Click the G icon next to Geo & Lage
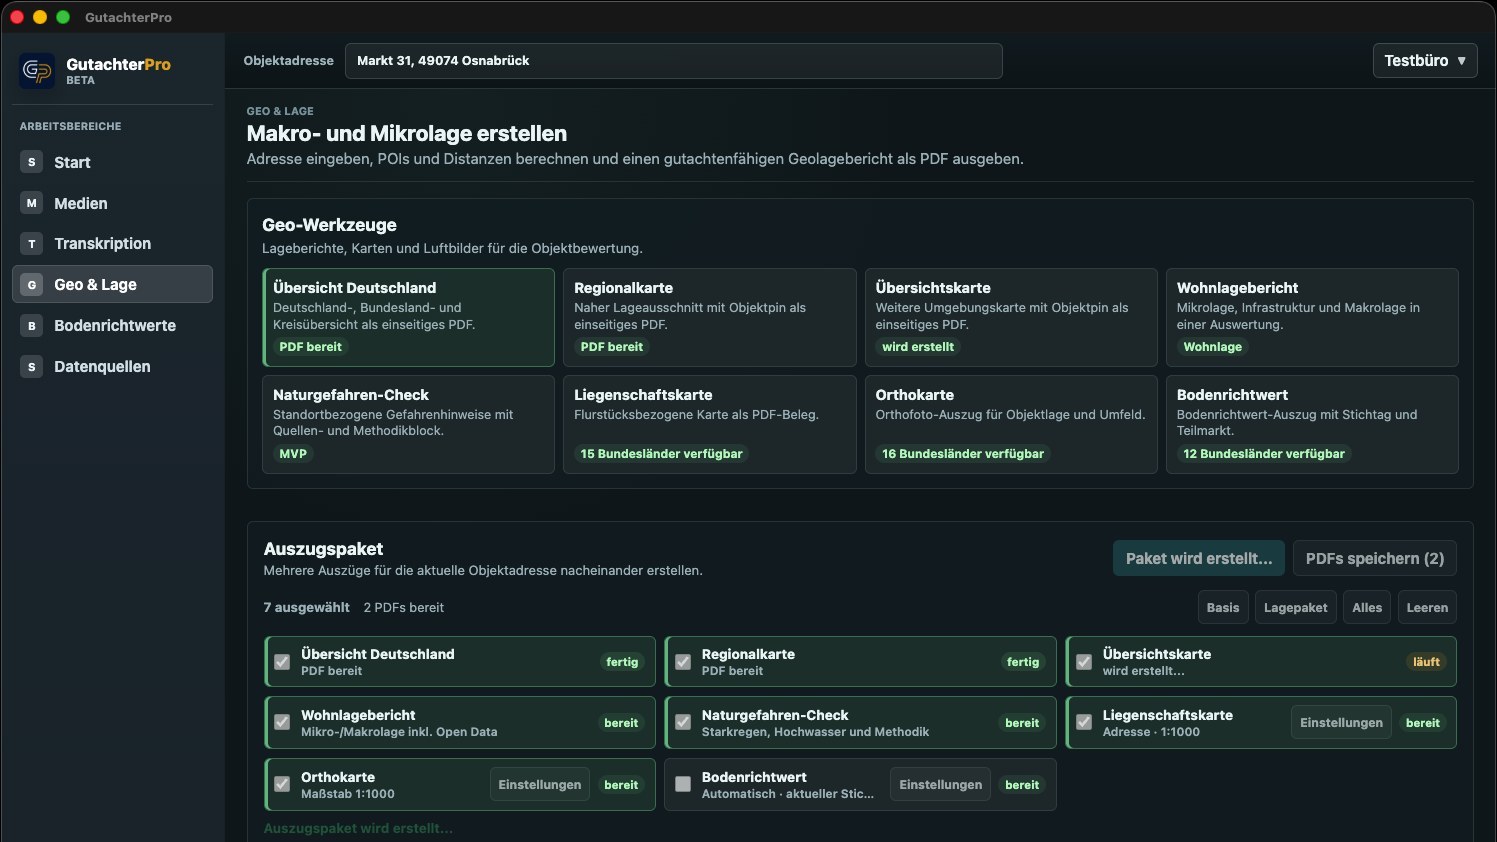This screenshot has width=1497, height=842. click(32, 285)
